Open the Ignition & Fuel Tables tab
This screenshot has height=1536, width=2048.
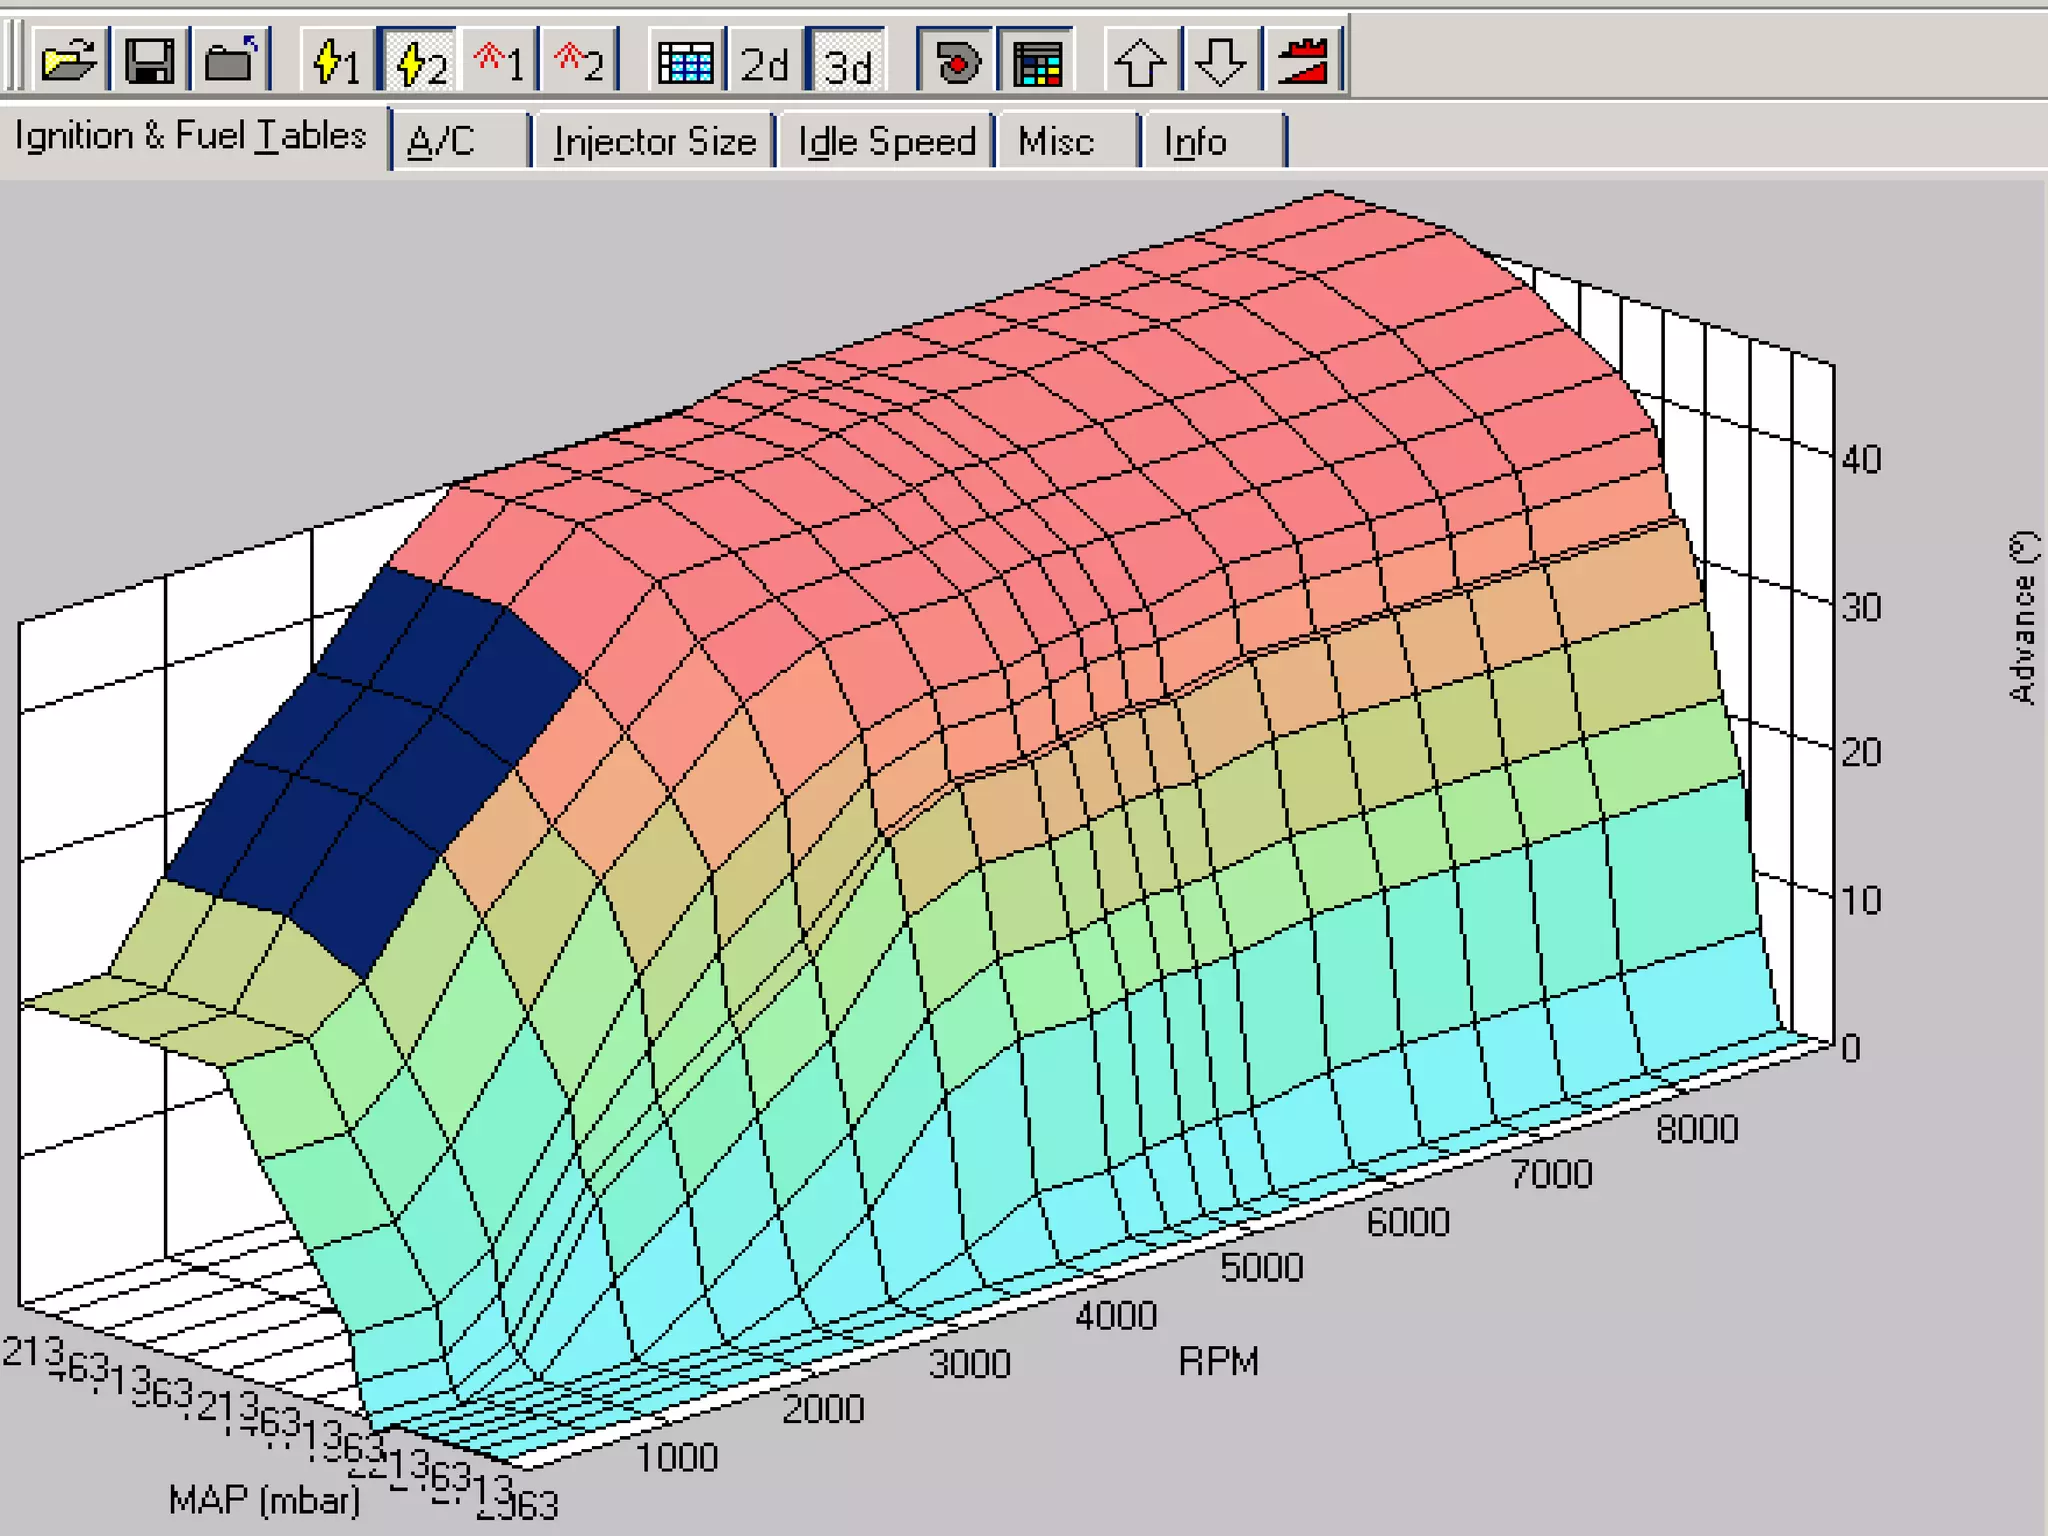pyautogui.click(x=190, y=136)
